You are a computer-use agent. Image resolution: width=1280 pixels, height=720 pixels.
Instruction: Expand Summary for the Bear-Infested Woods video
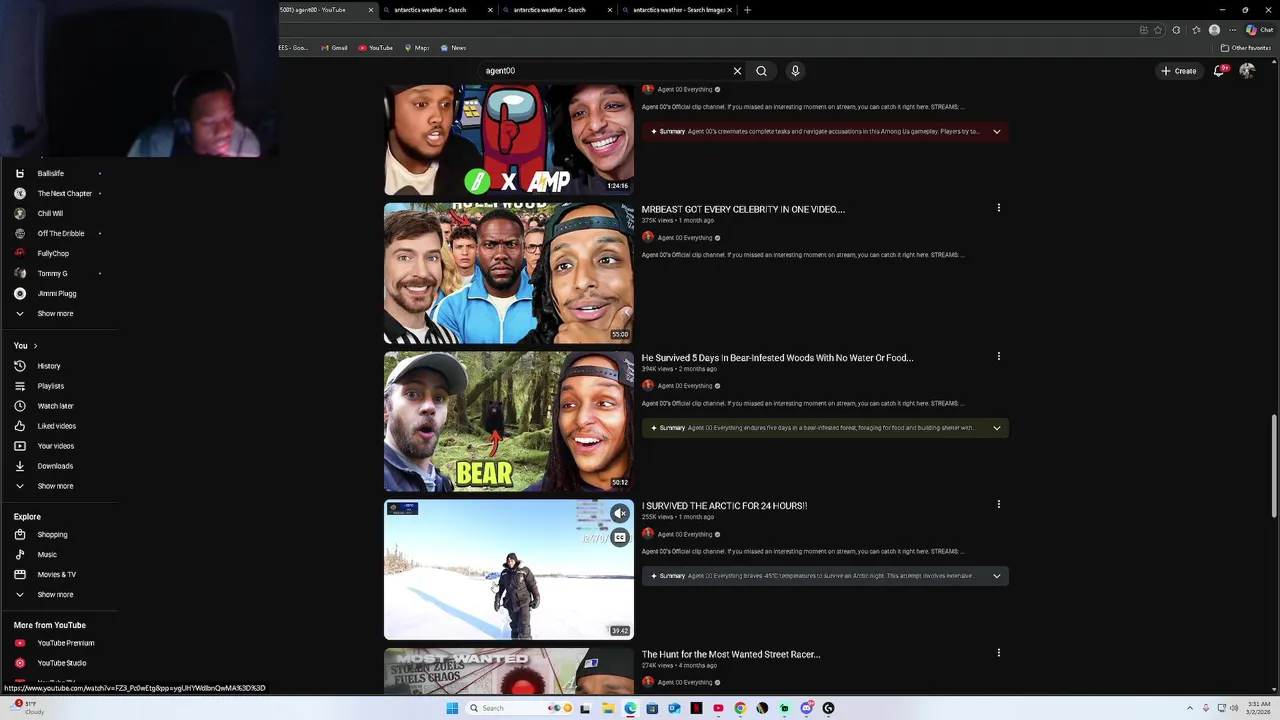coord(996,428)
